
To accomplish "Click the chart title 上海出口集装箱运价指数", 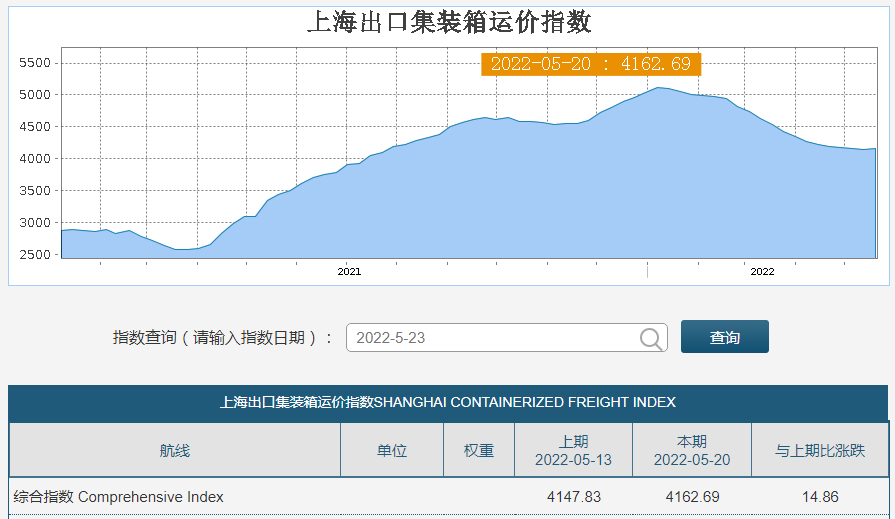I will click(448, 21).
